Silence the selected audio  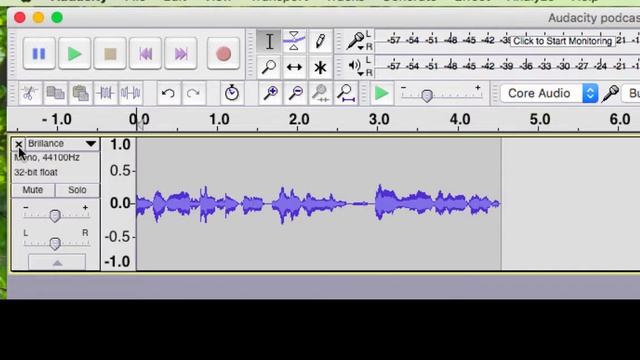[131, 93]
